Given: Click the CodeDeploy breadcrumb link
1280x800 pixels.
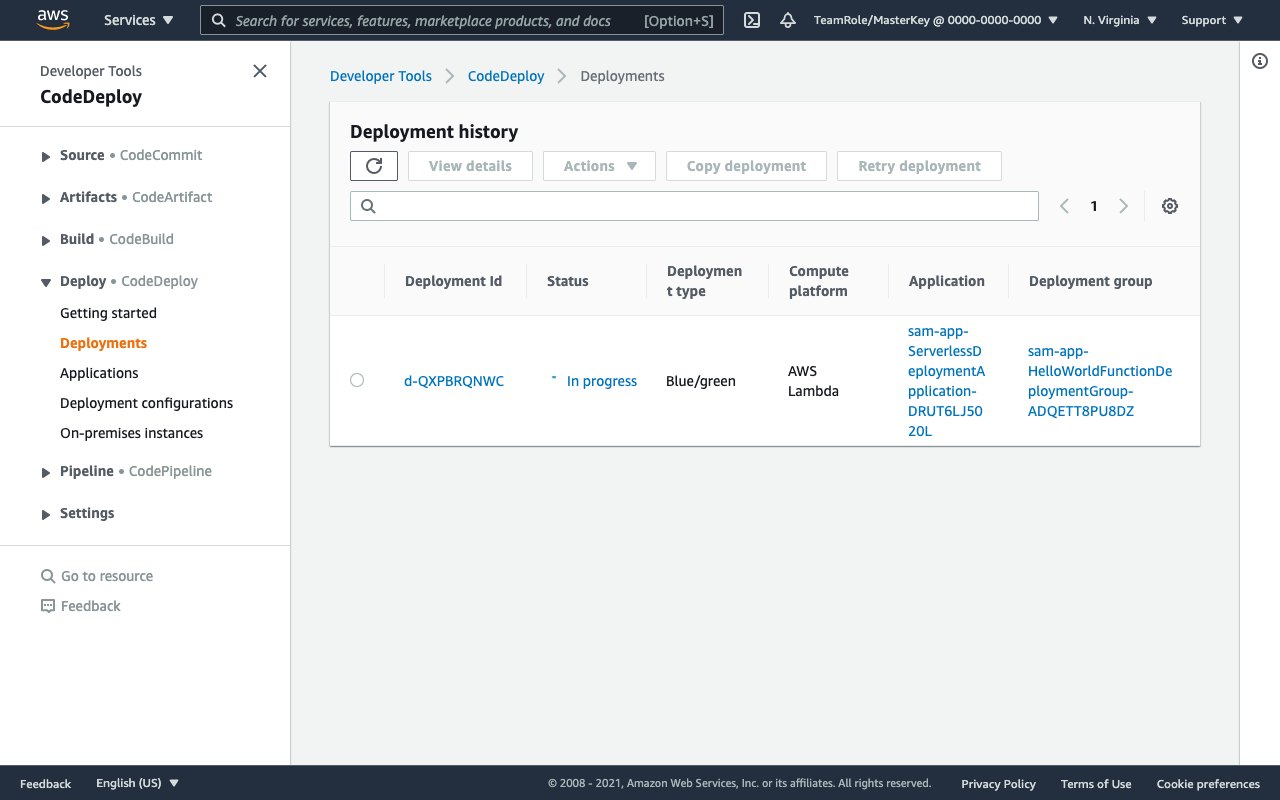Looking at the screenshot, I should point(506,76).
